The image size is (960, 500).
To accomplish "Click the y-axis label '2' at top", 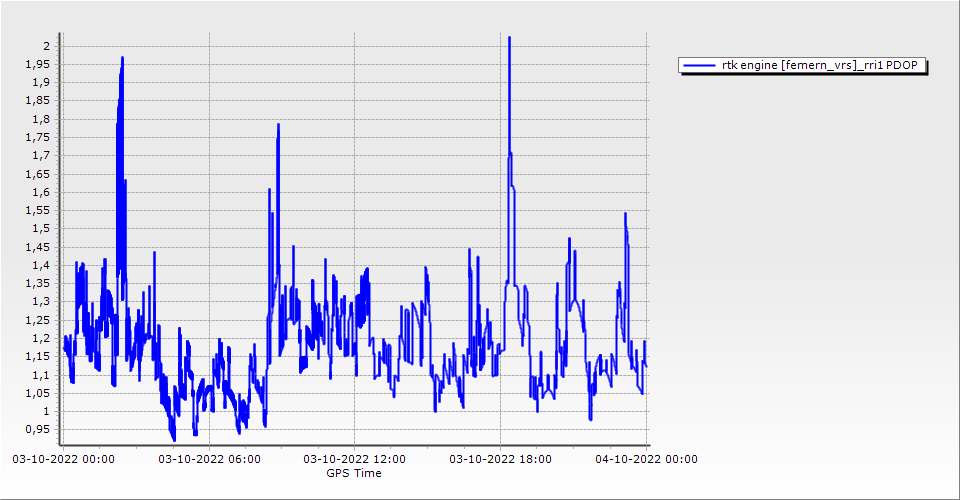I will pos(45,46).
